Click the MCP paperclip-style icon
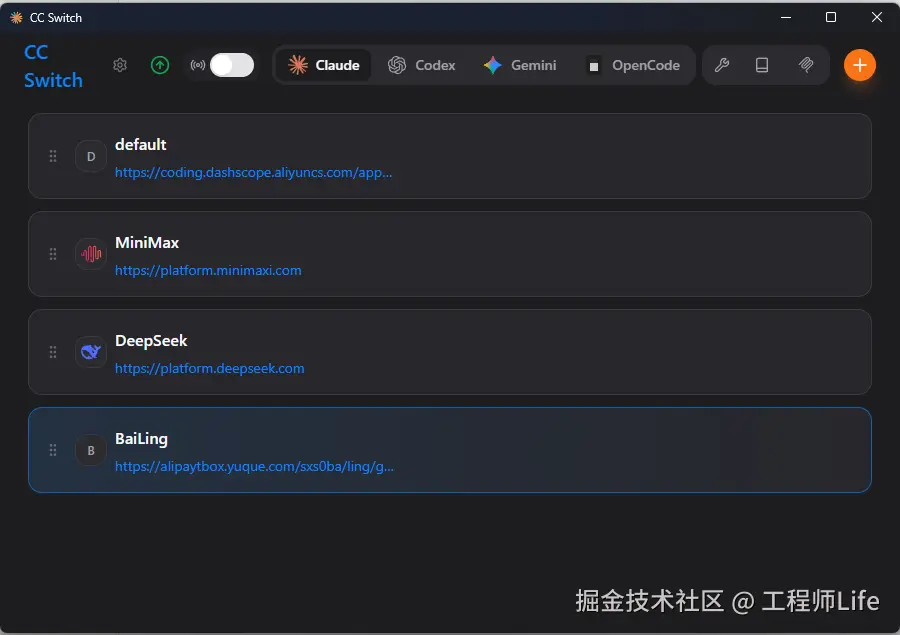This screenshot has height=635, width=900. pos(806,65)
